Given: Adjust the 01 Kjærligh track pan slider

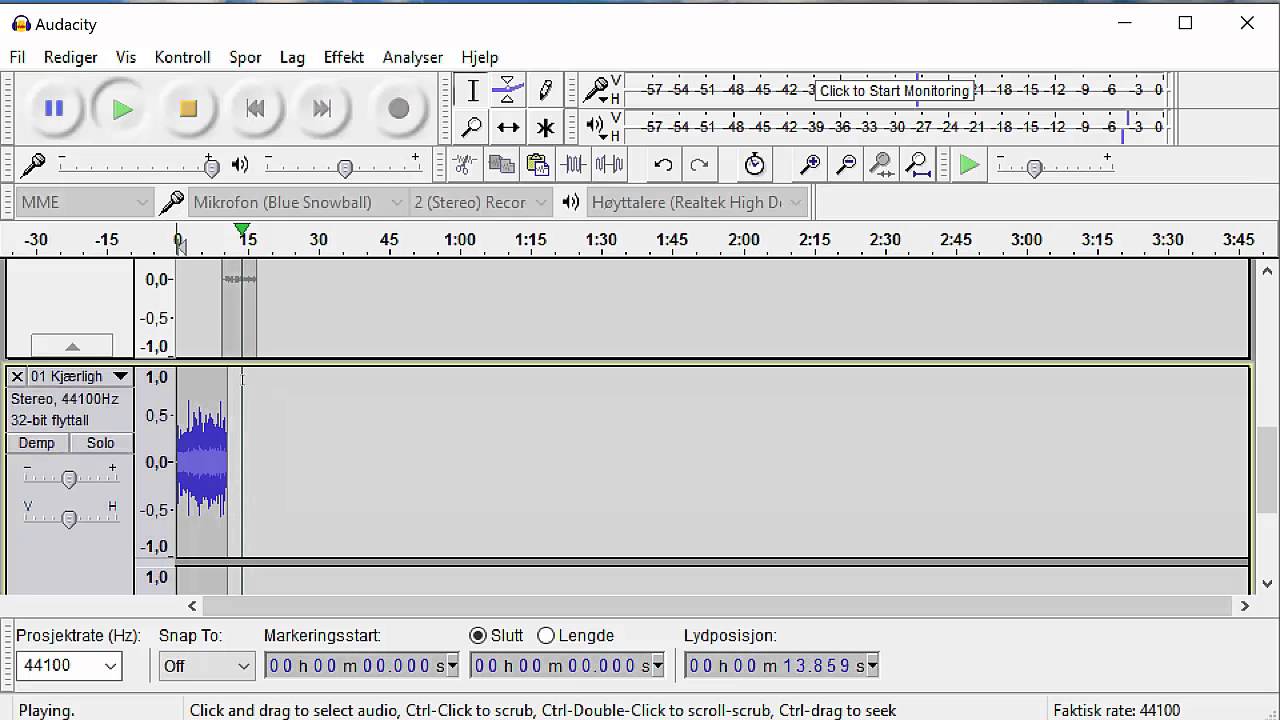Looking at the screenshot, I should click(69, 517).
